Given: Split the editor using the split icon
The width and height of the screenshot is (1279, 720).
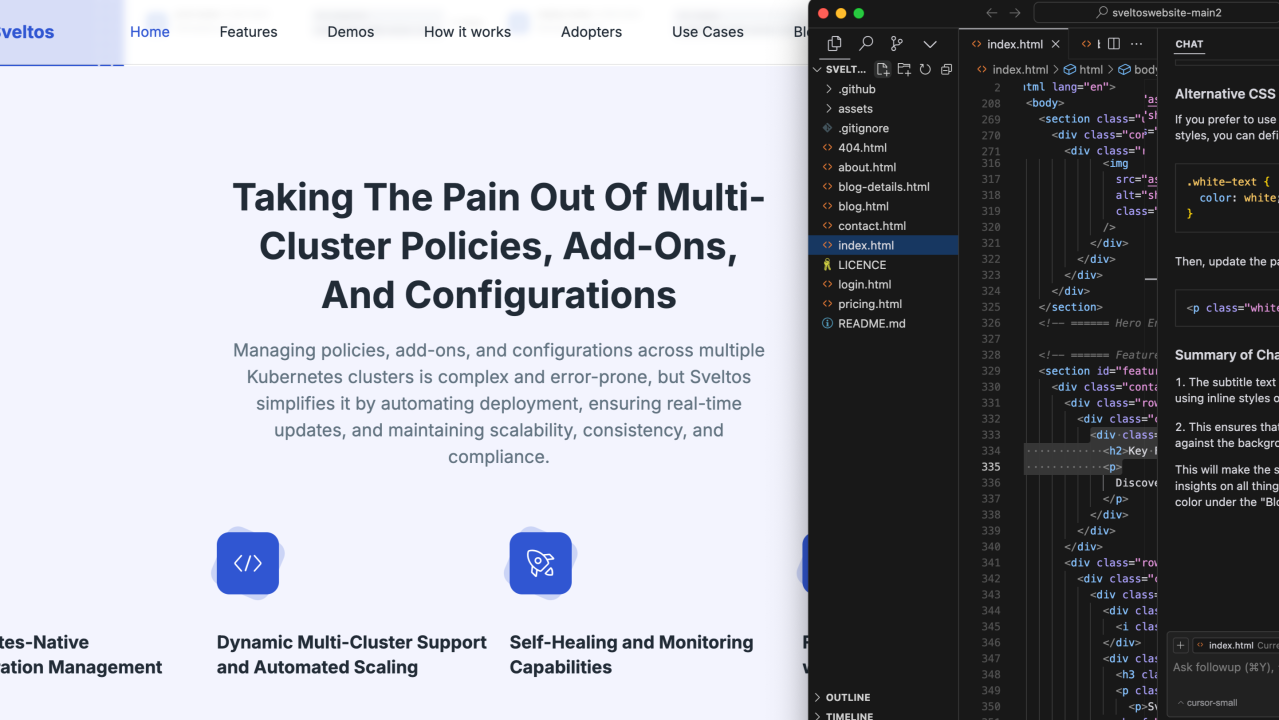Looking at the screenshot, I should pos(1113,44).
